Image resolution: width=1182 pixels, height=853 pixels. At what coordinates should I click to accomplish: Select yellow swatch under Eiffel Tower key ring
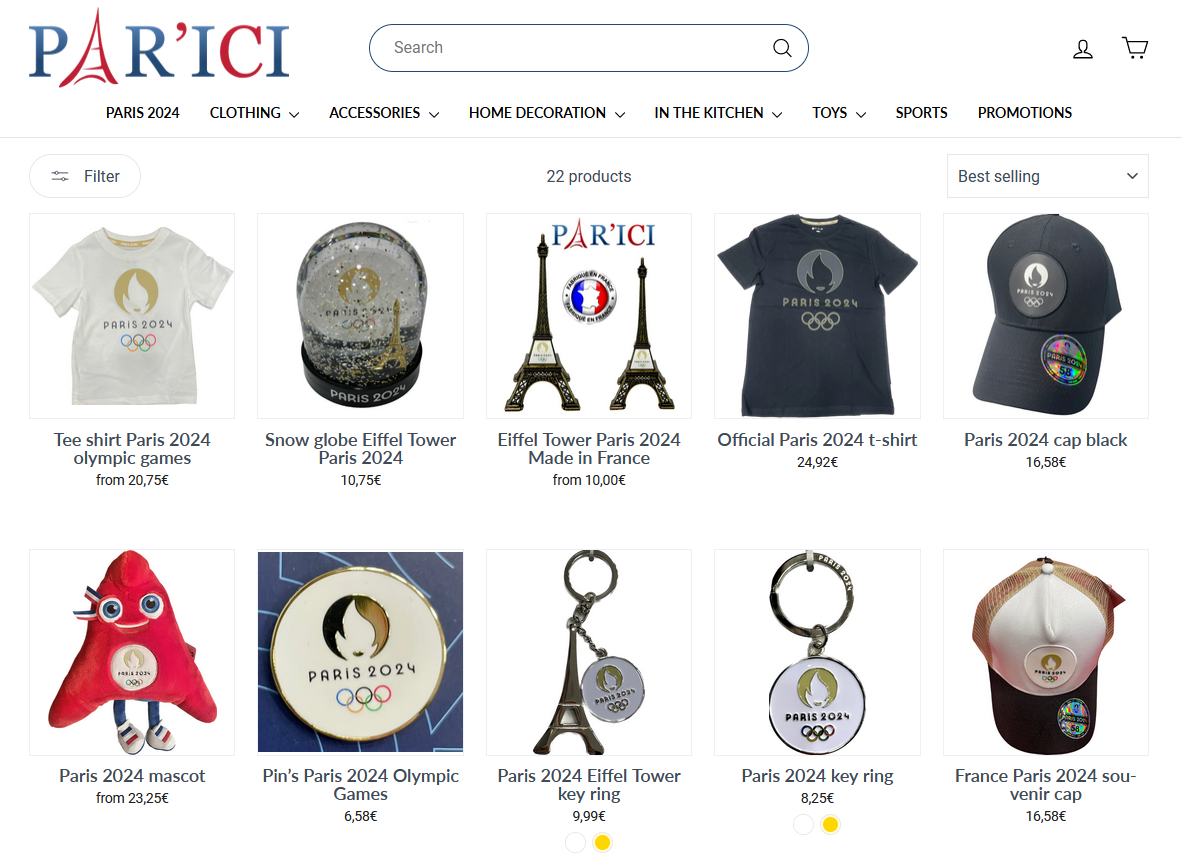[602, 842]
